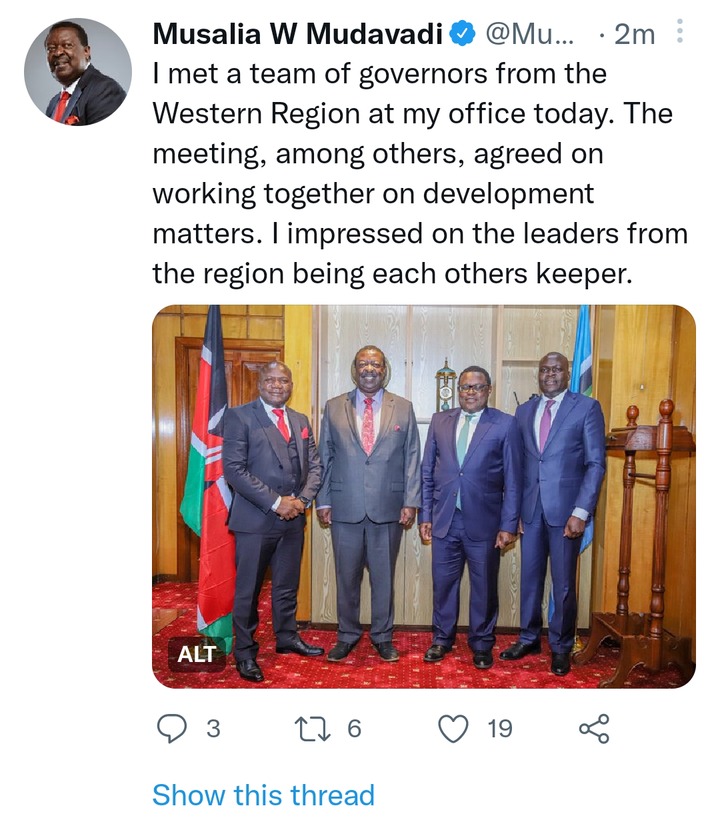This screenshot has width=720, height=834.
Task: Click the retweet count 6
Action: pos(354,729)
